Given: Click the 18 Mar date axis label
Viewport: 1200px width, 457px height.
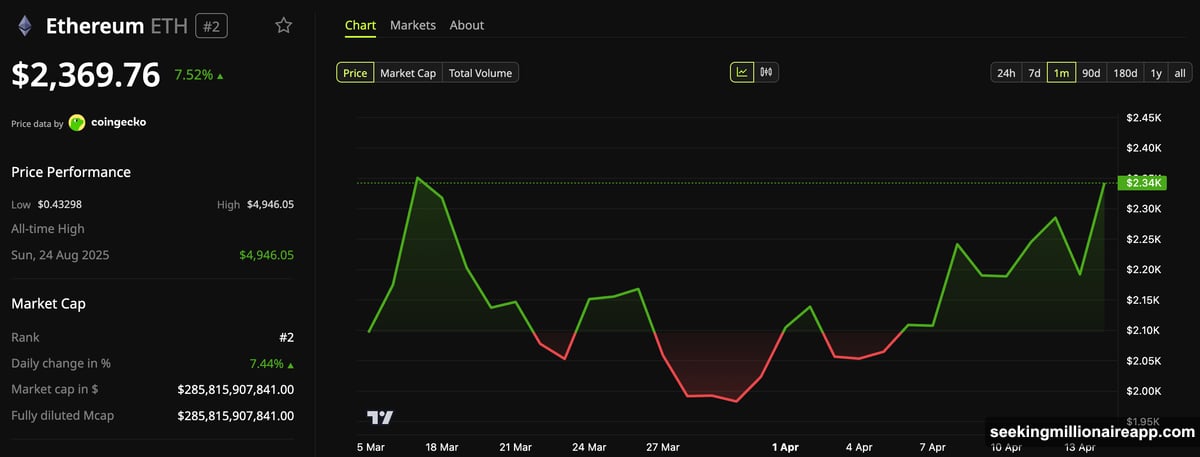Looking at the screenshot, I should pos(442,447).
